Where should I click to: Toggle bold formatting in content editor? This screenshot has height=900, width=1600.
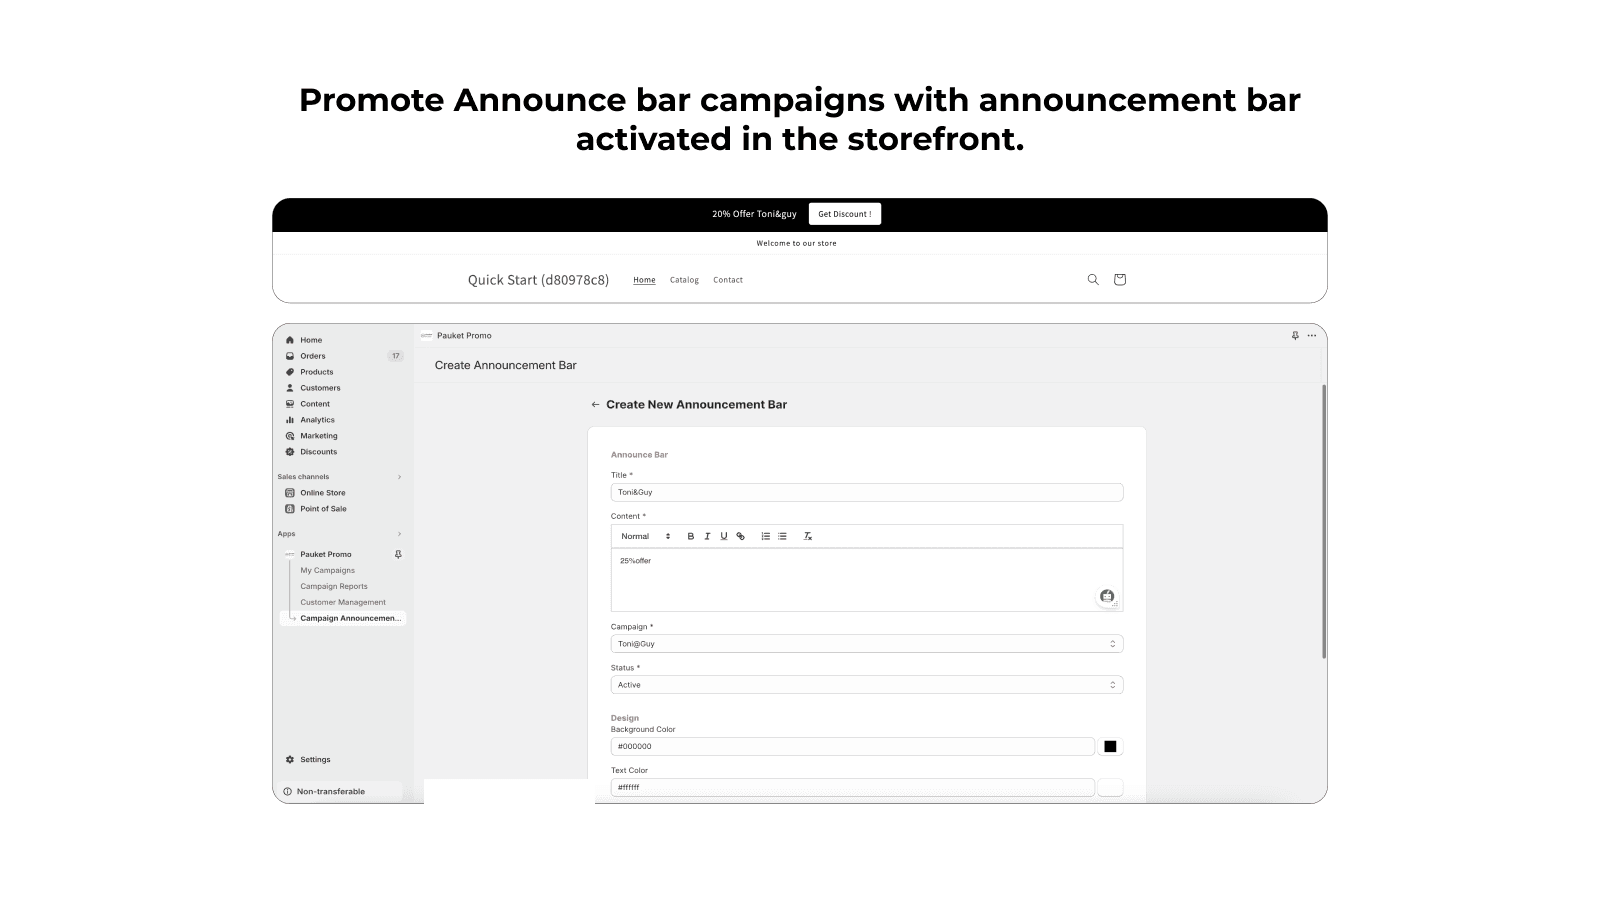690,537
